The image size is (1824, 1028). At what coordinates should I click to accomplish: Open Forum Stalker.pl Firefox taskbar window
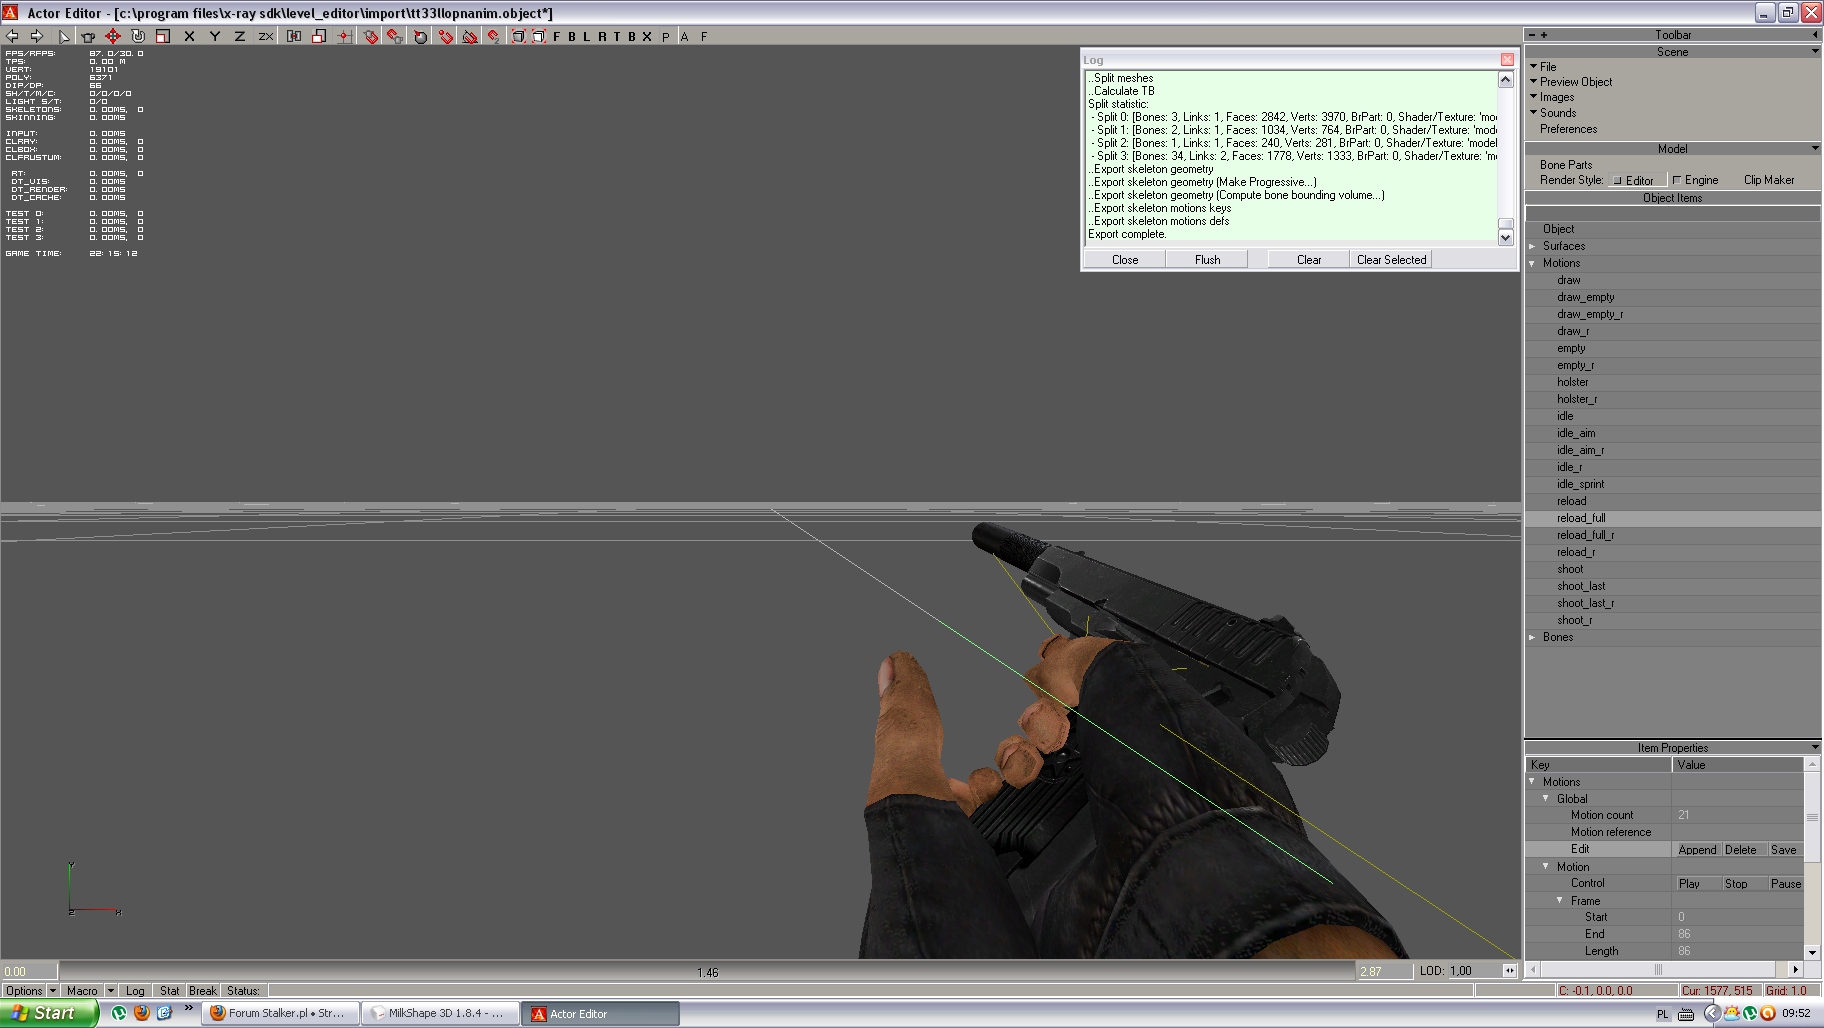282,1013
